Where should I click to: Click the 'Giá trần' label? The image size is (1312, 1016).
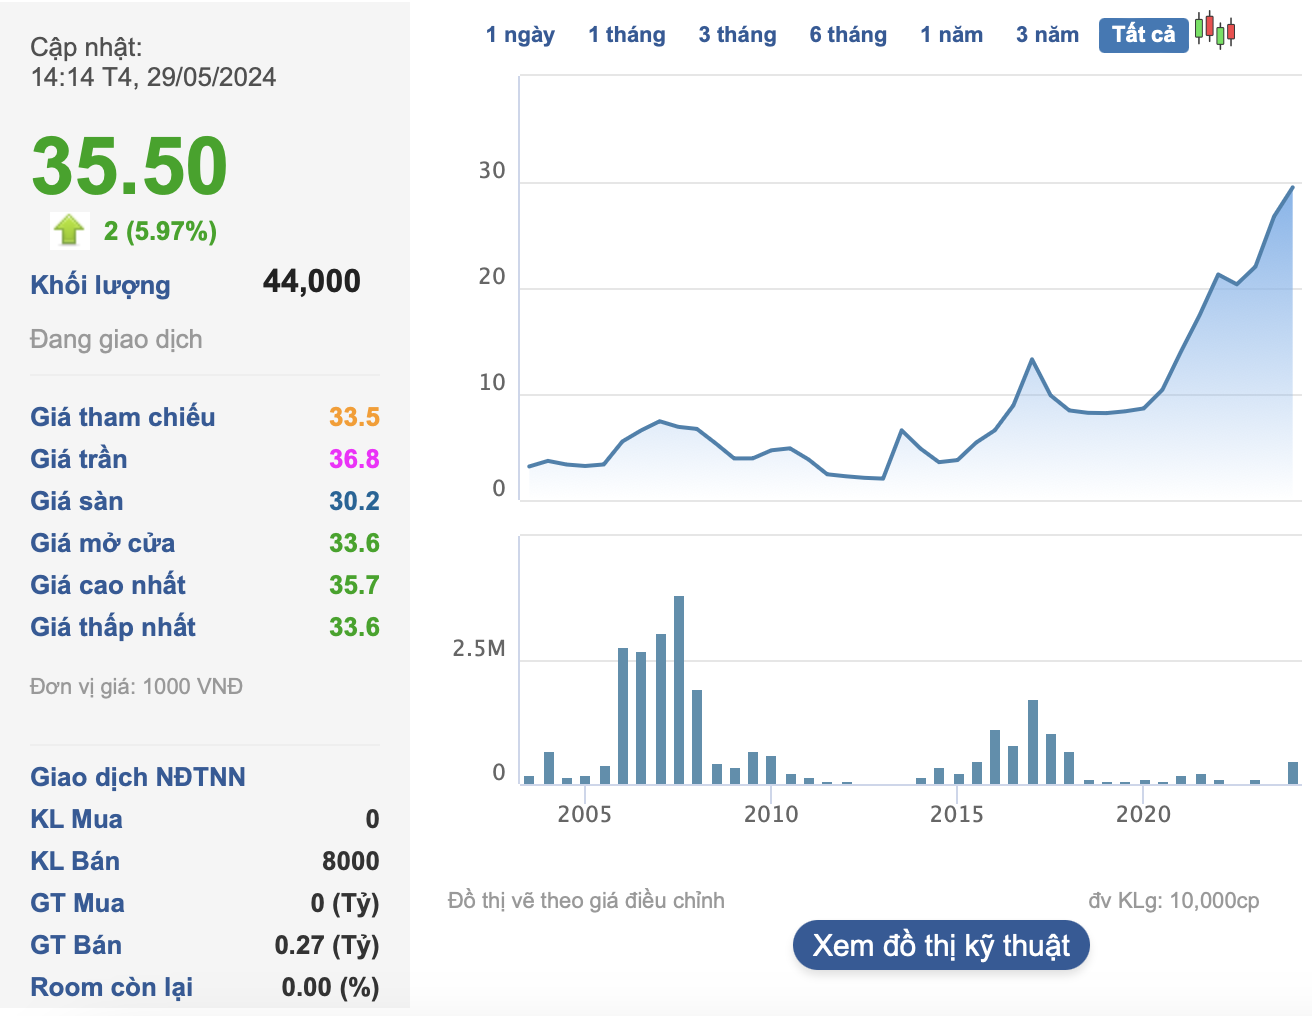click(x=79, y=459)
